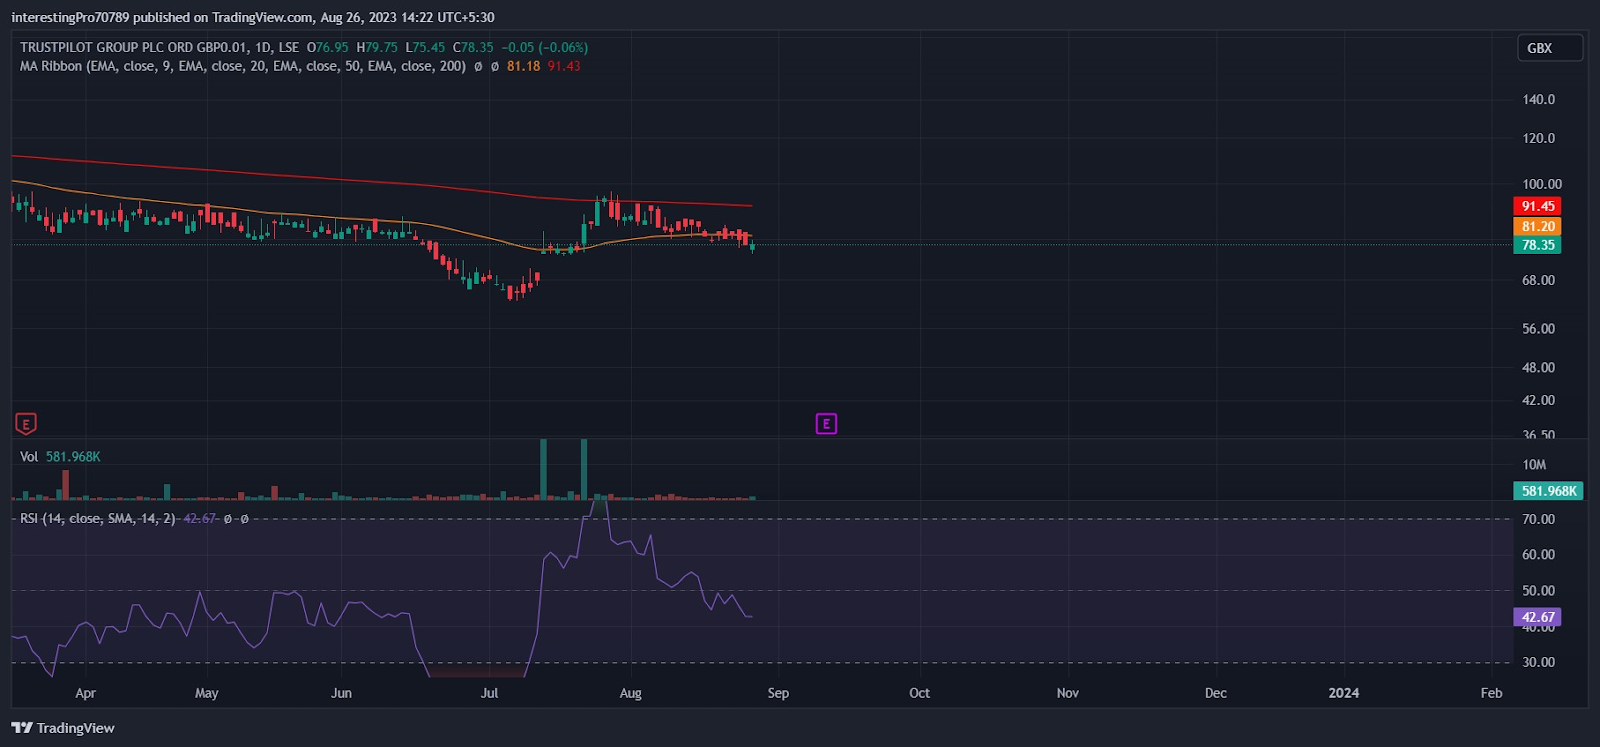The width and height of the screenshot is (1600, 747).
Task: Click the orange 81.18 EMA value
Action: 523,66
